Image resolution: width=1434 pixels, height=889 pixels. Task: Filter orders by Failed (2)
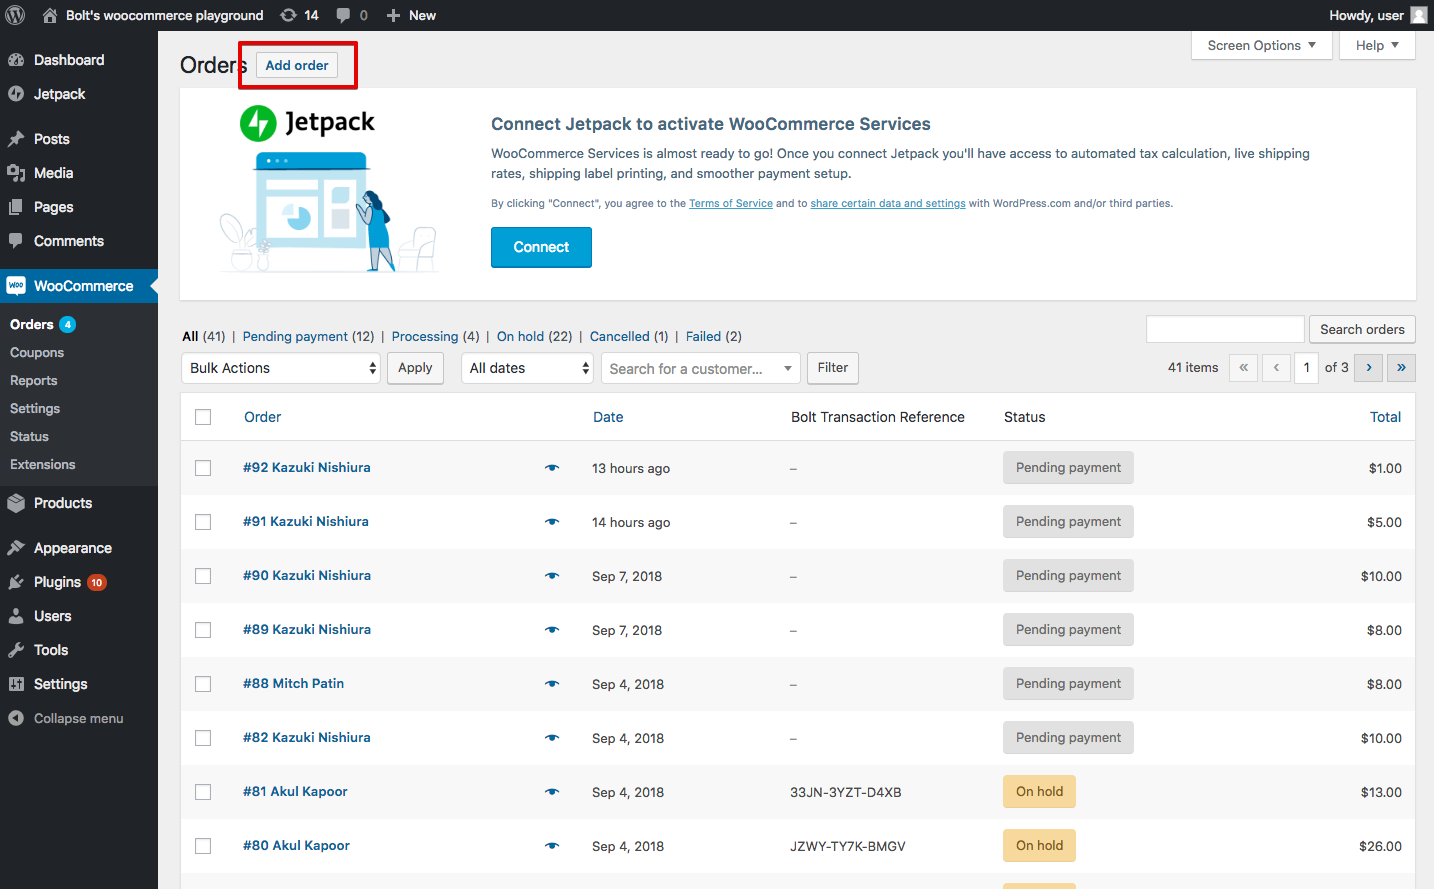click(714, 336)
